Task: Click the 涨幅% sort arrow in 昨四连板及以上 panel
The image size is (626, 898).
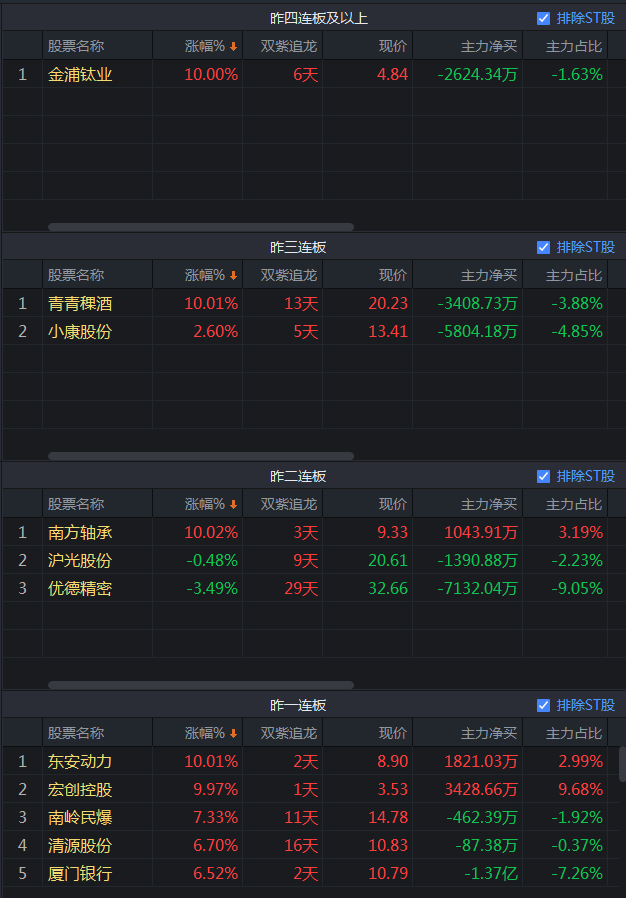Action: tap(234, 46)
